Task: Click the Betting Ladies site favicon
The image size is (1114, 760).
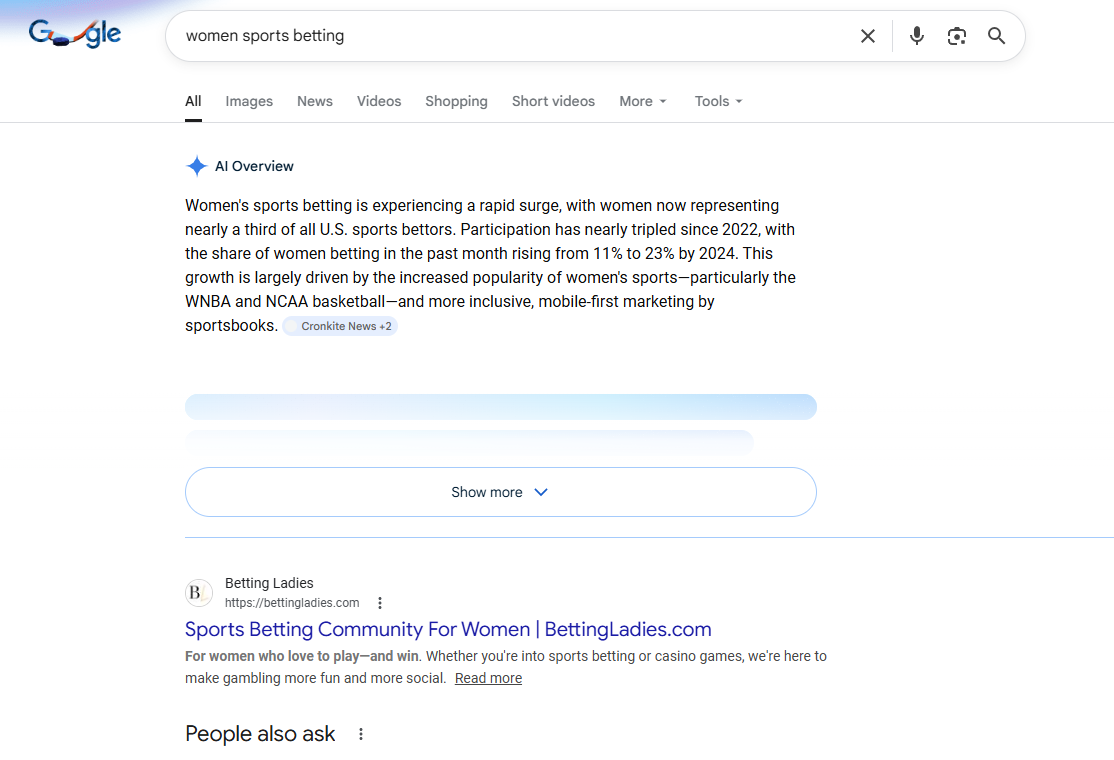Action: pyautogui.click(x=199, y=593)
